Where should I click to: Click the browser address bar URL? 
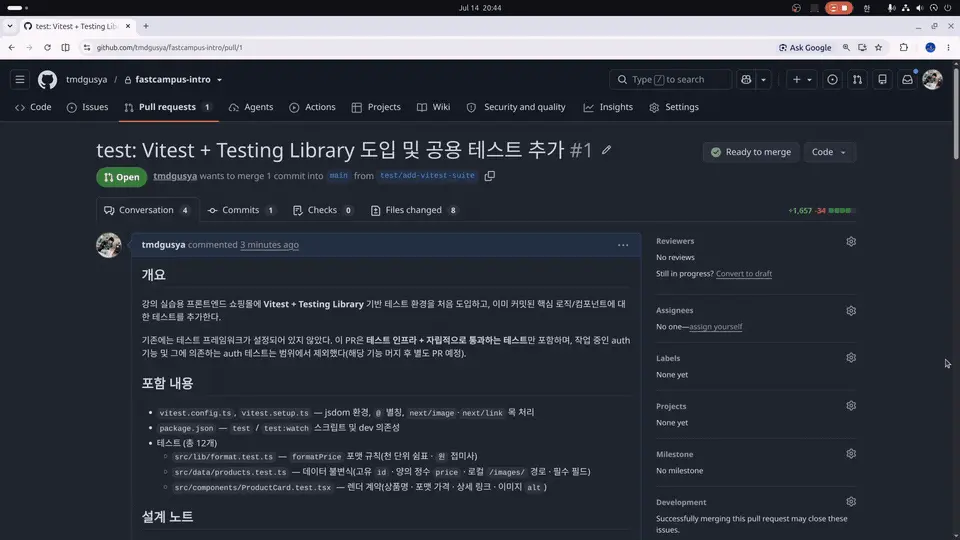pyautogui.click(x=170, y=47)
